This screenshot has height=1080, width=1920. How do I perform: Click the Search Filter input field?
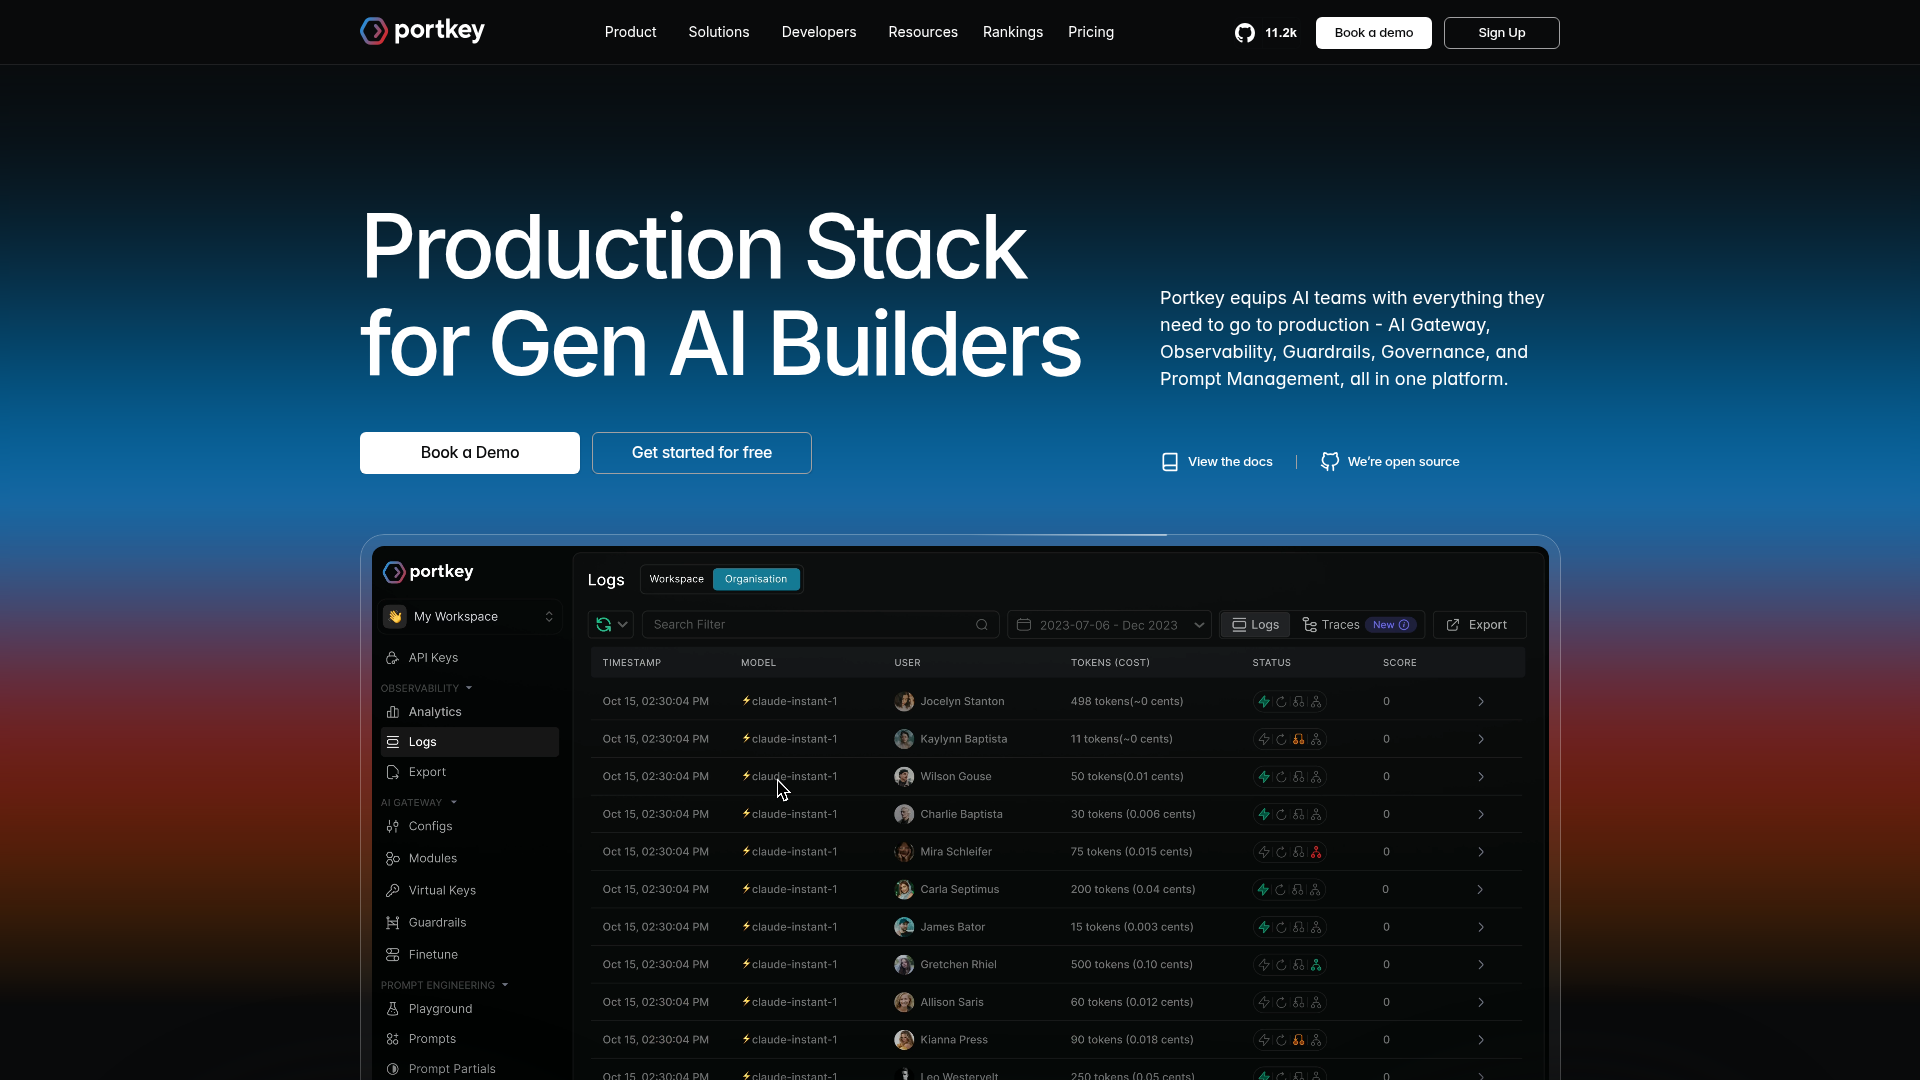(x=810, y=625)
